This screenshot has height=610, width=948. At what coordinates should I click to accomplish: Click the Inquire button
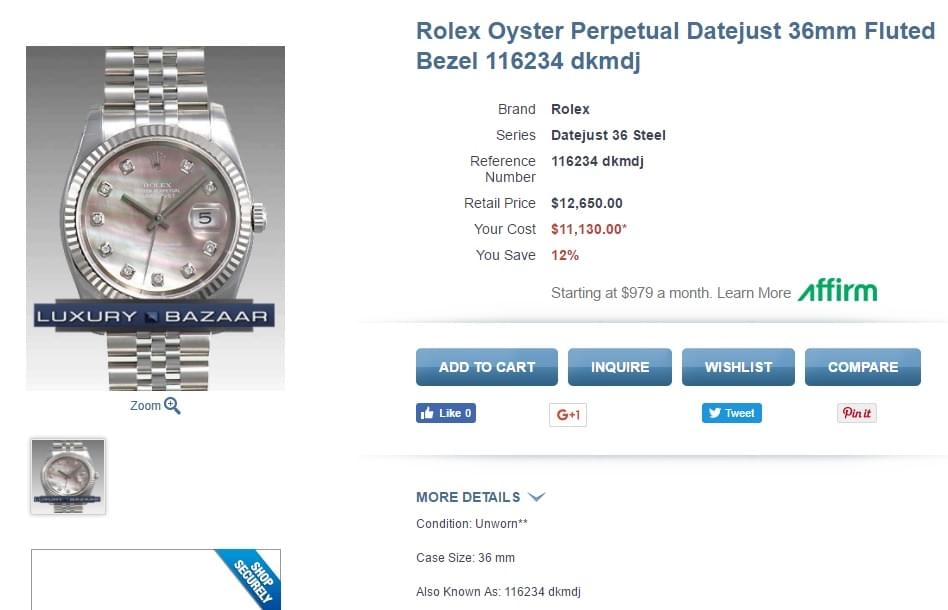tap(619, 367)
